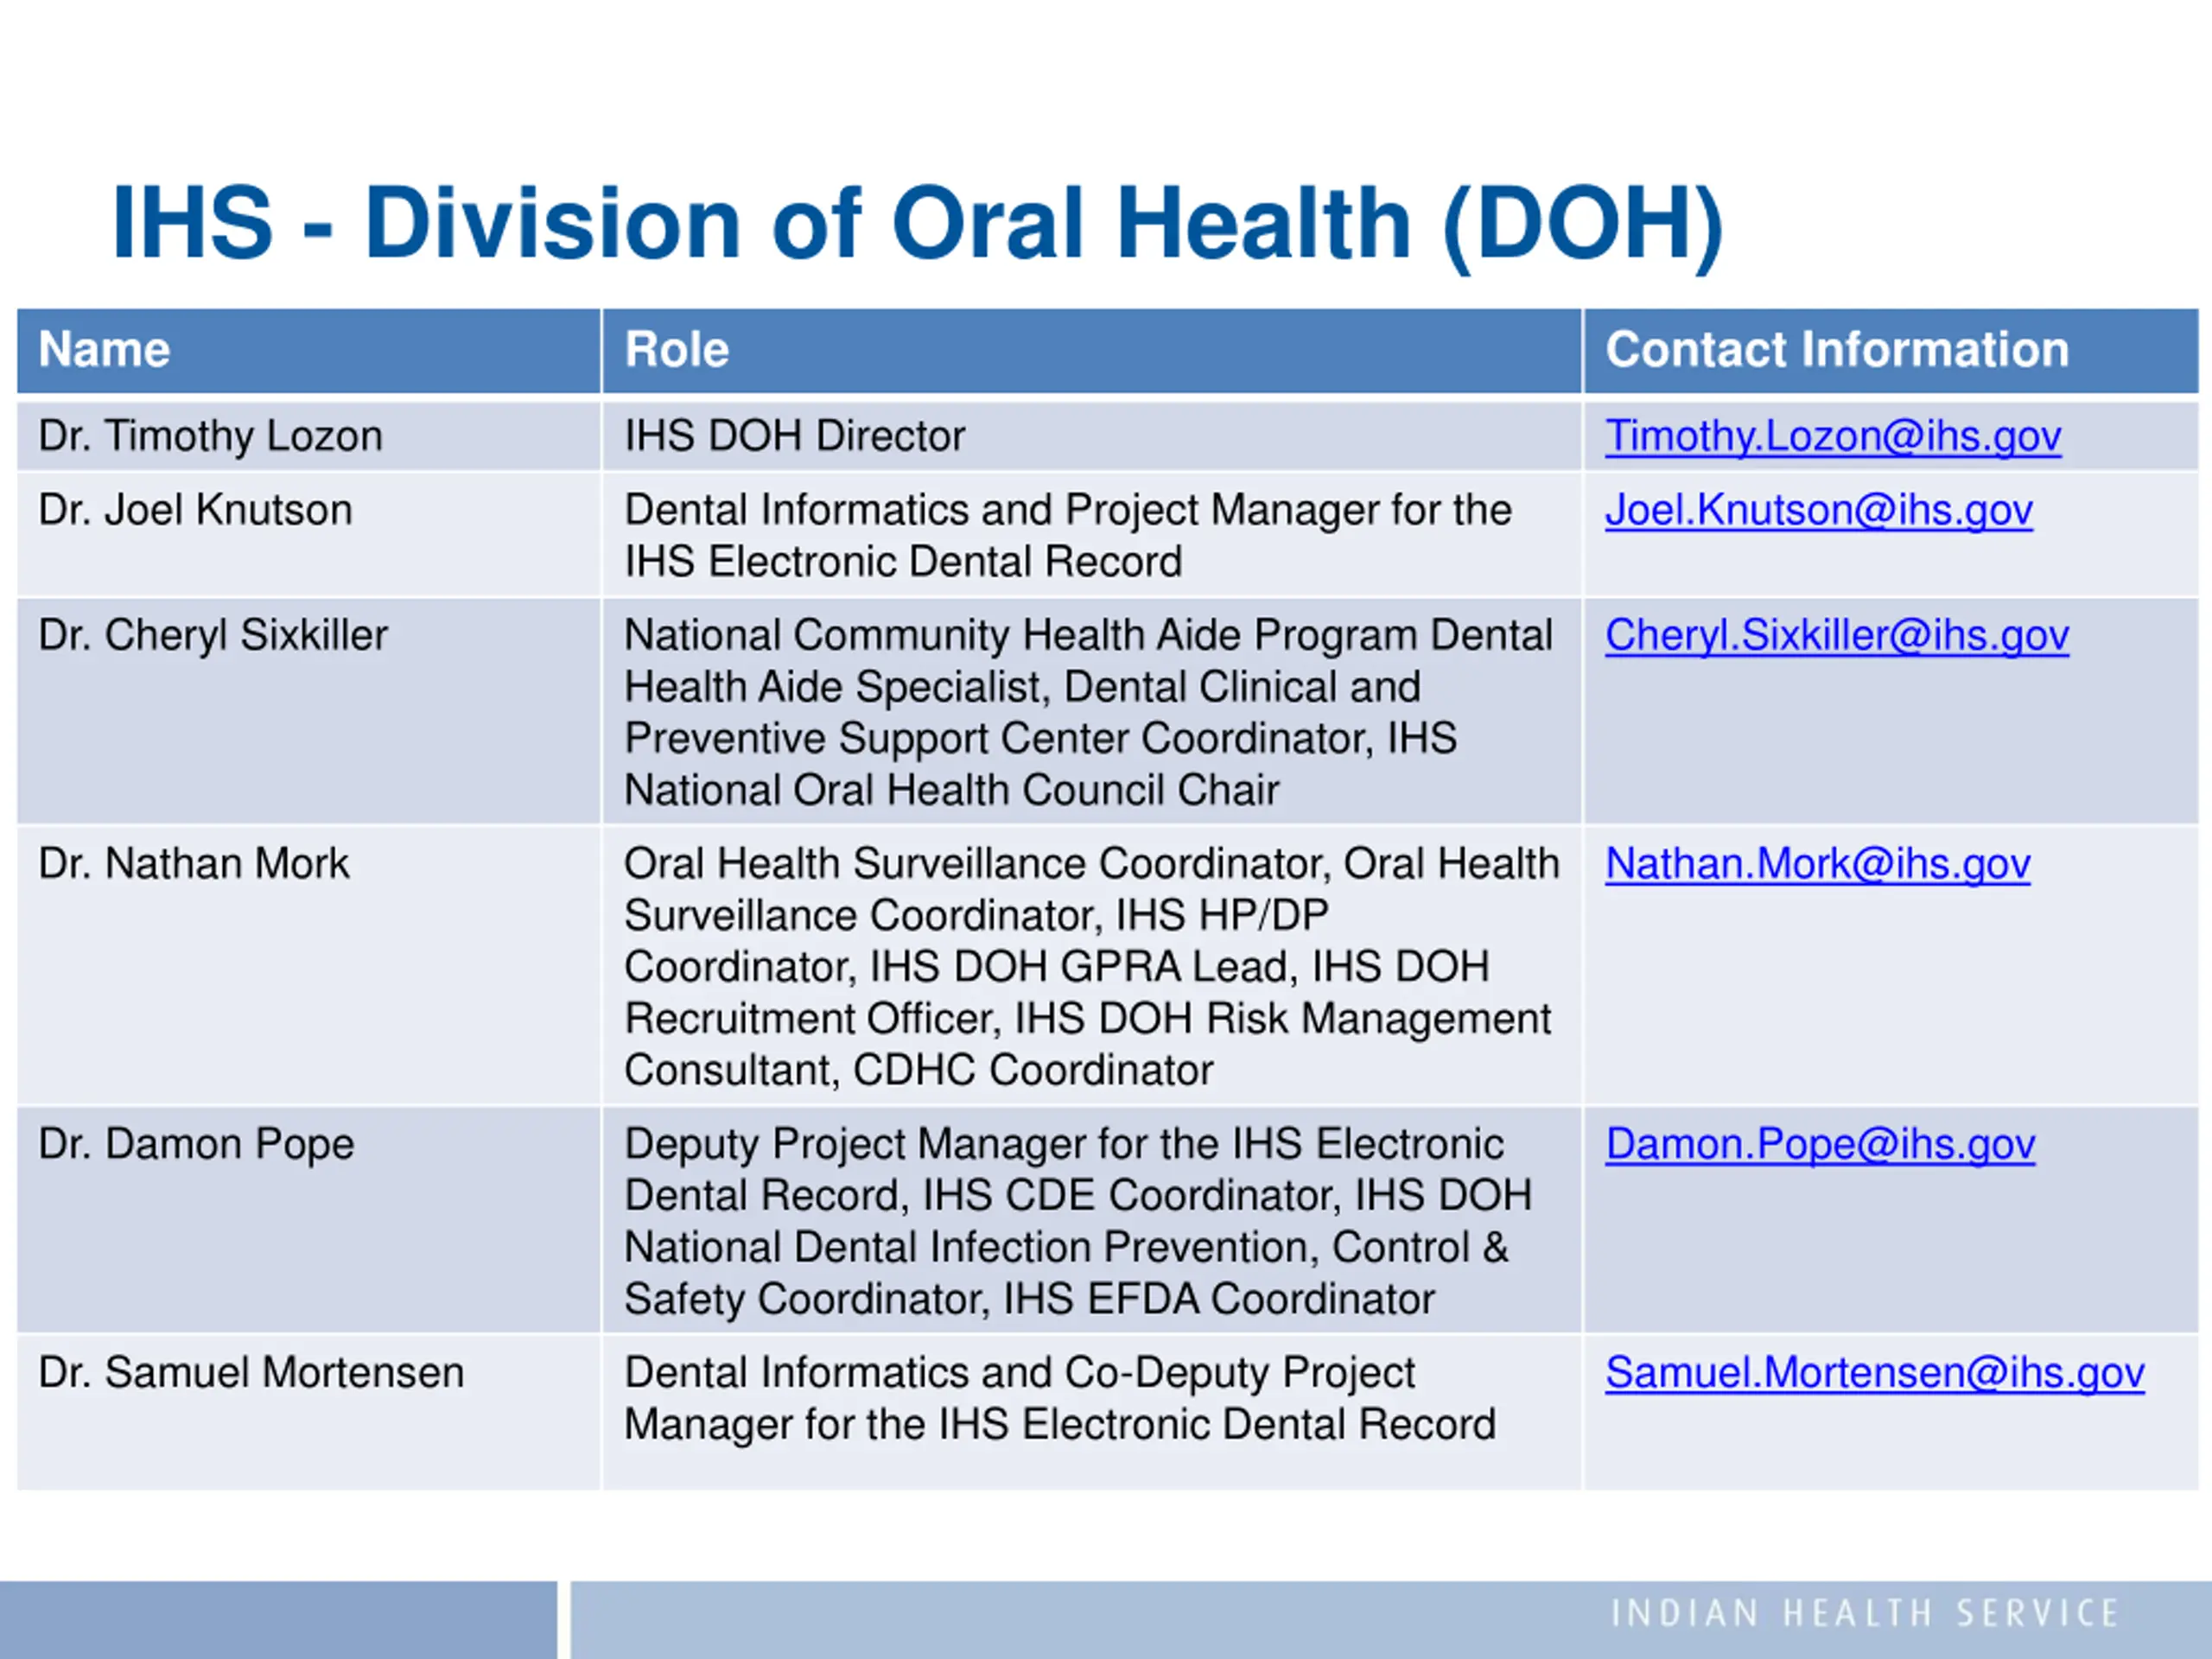Click the Dr. Damon Pope name cell
This screenshot has height=1659, width=2212.
(x=309, y=1220)
